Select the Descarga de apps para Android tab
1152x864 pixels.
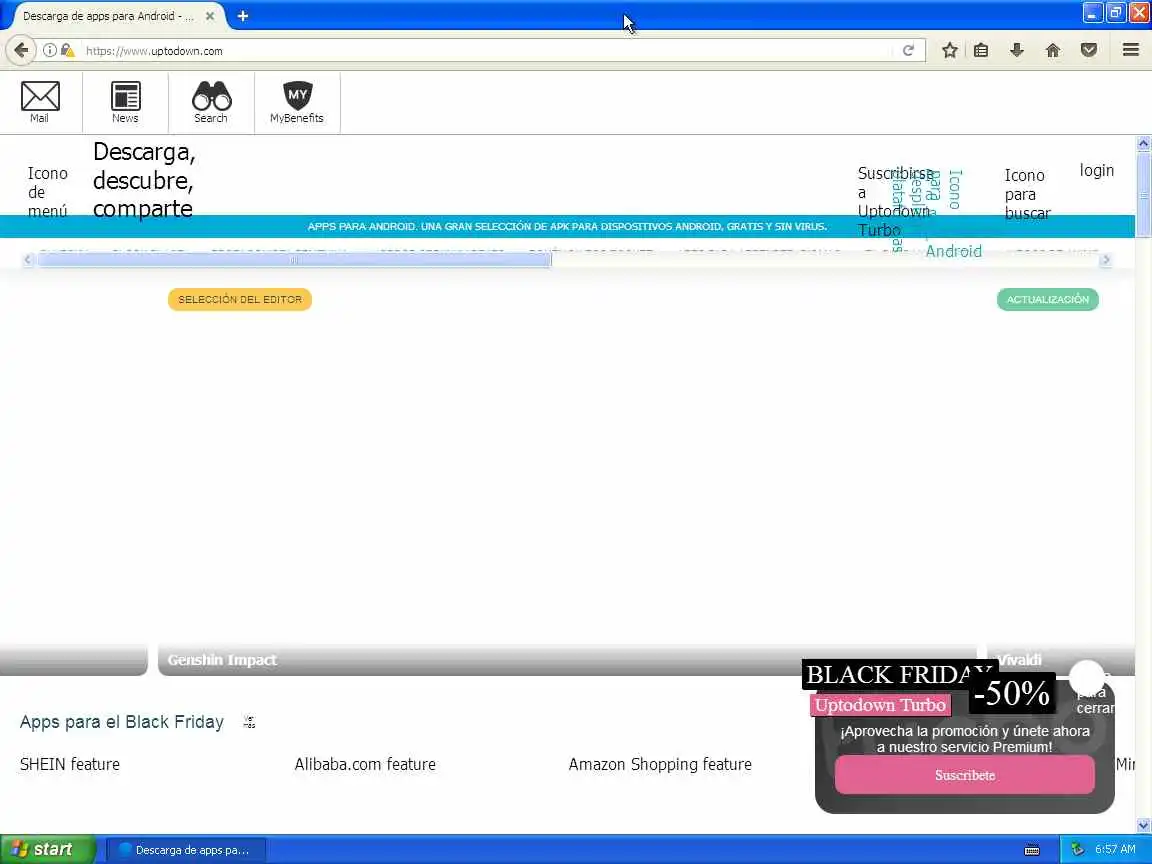(110, 15)
